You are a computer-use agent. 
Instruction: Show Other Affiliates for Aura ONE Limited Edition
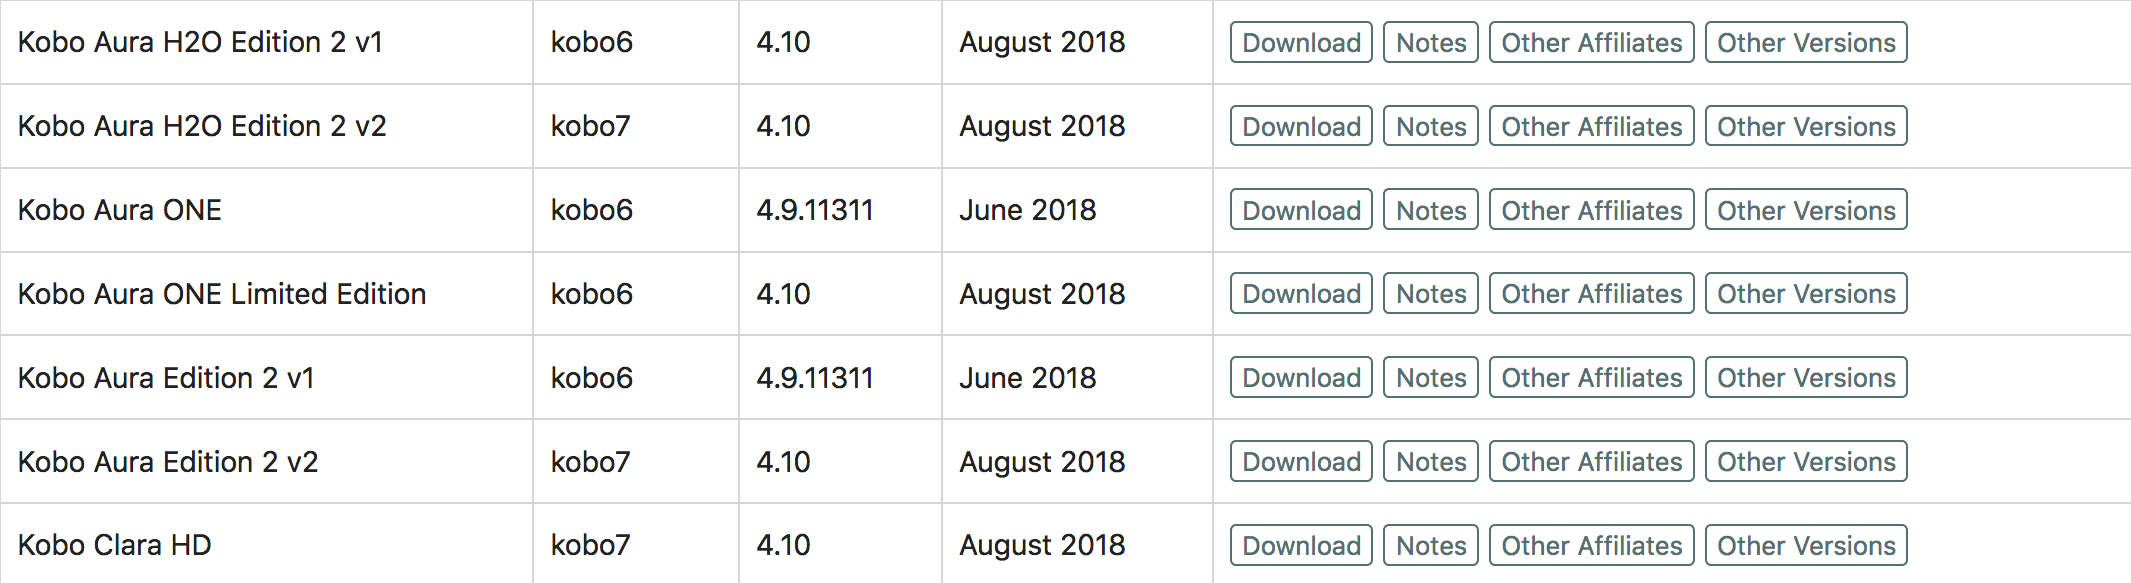[x=1591, y=294]
